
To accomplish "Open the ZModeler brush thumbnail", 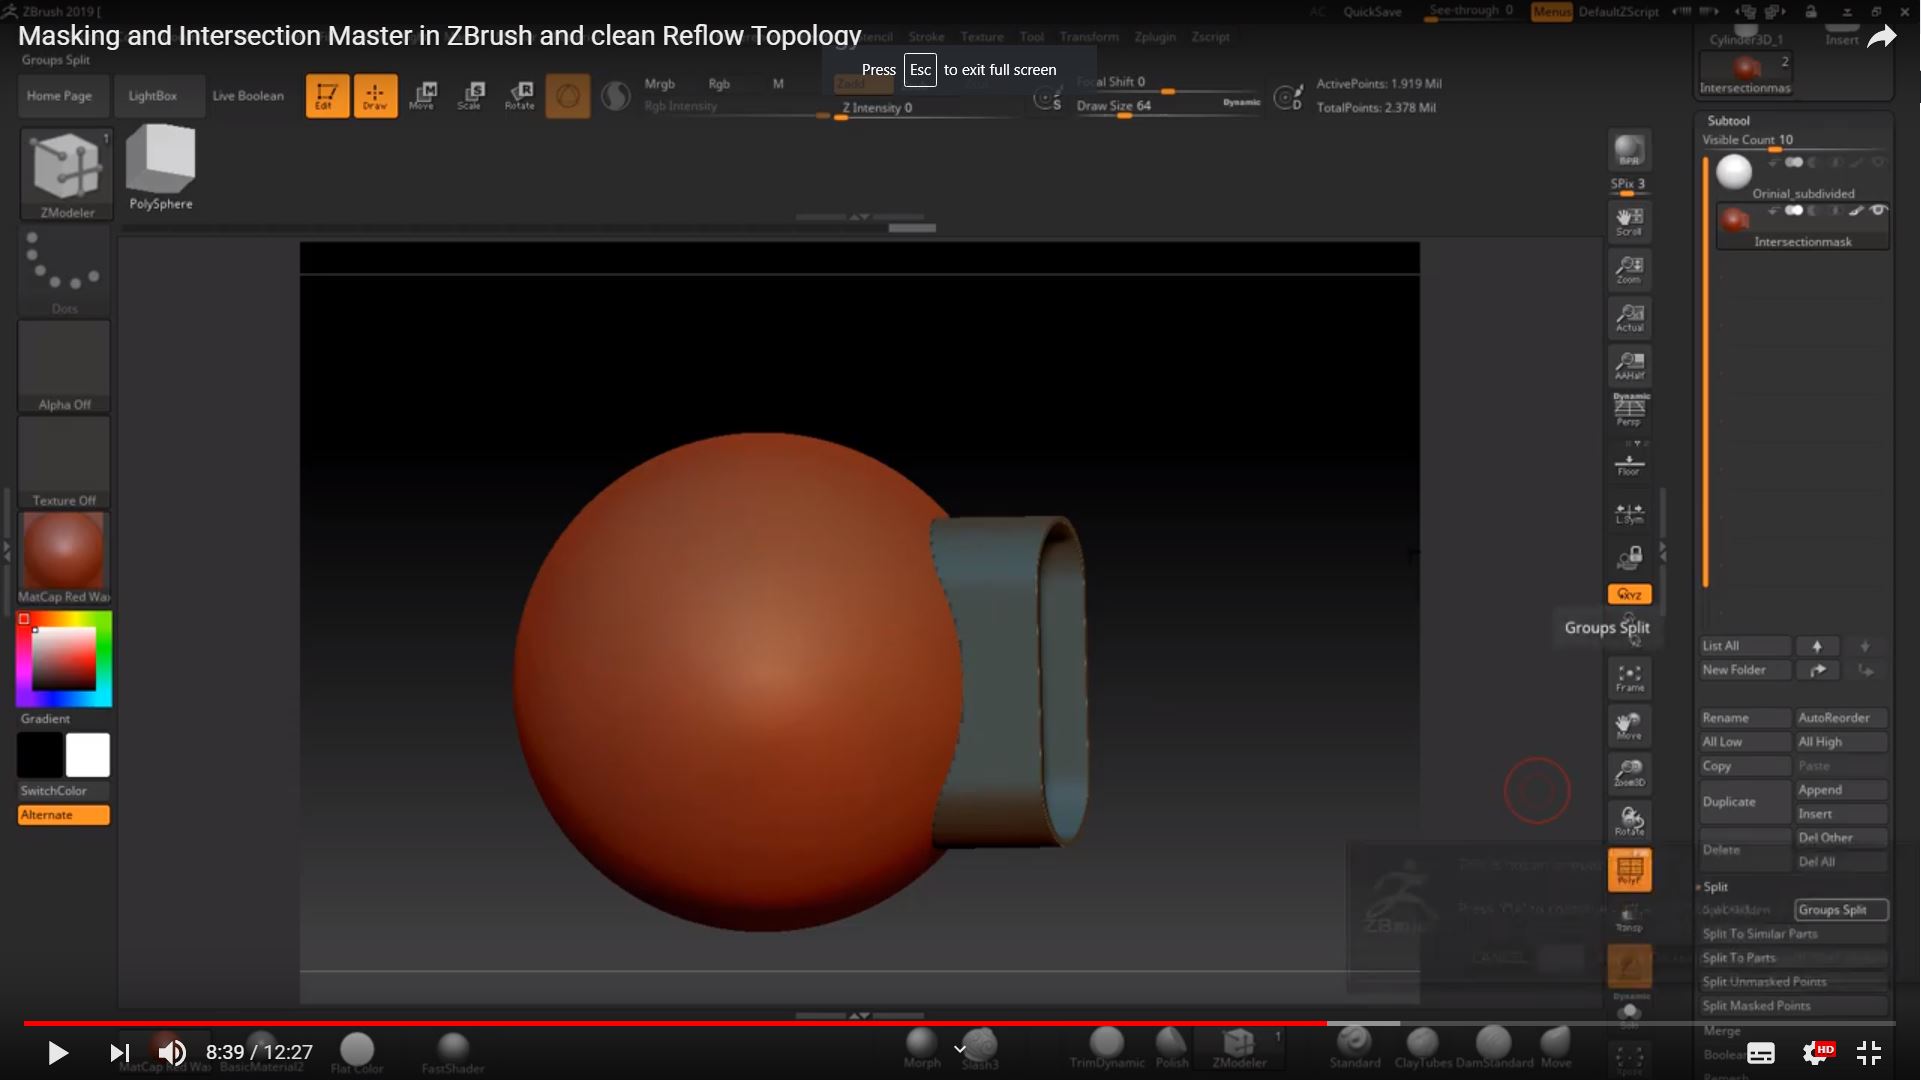I will [x=66, y=174].
